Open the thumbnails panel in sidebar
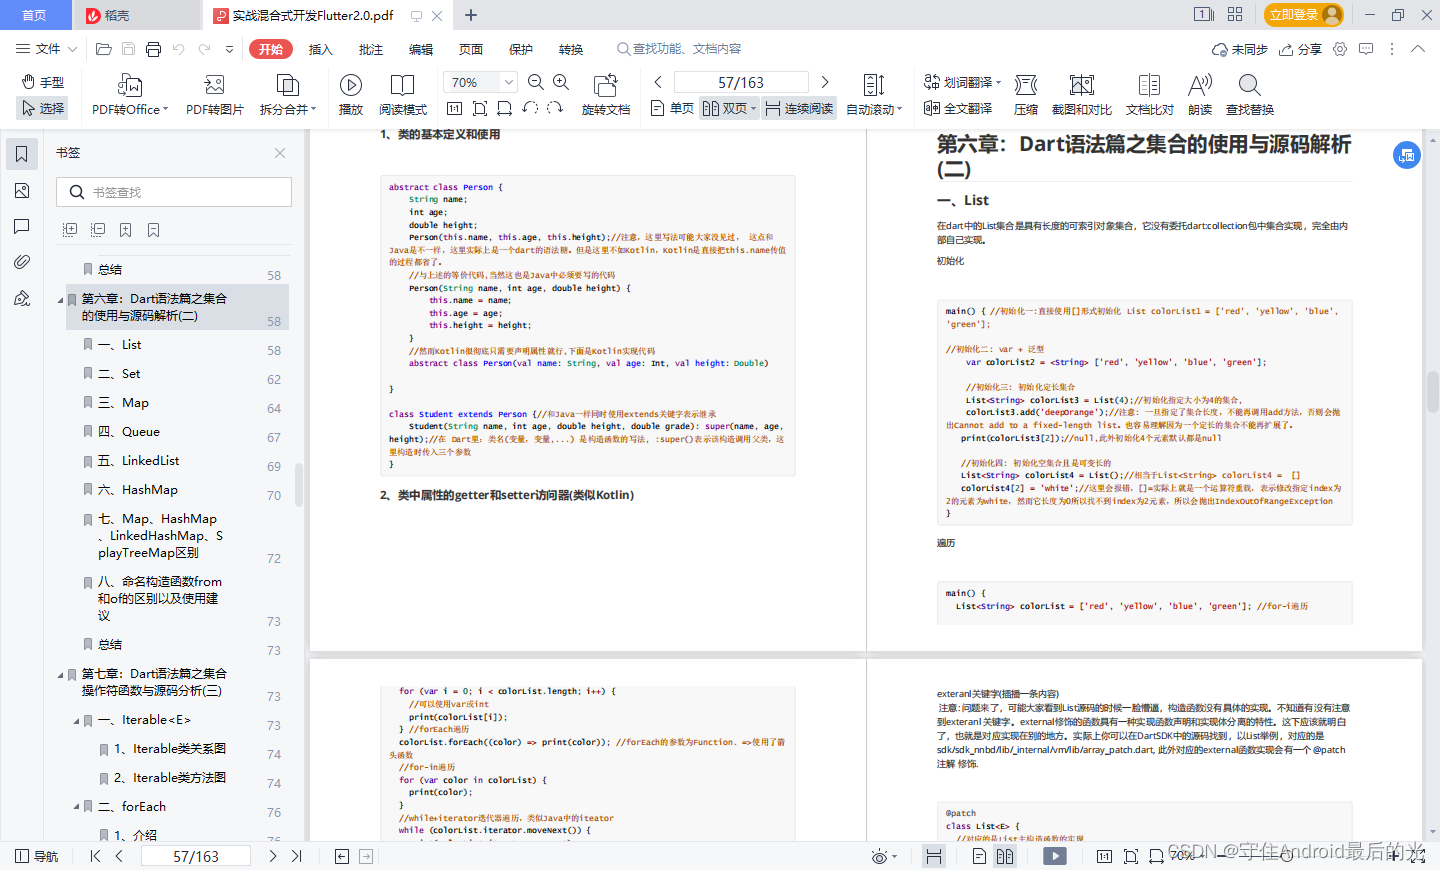The height and width of the screenshot is (870, 1440). coord(22,190)
